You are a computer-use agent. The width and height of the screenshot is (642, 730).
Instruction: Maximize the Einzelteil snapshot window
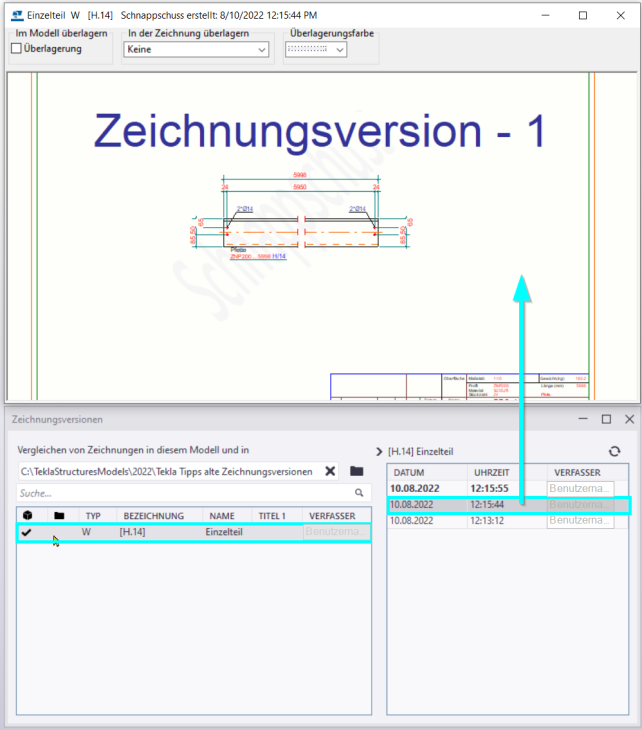tap(583, 15)
